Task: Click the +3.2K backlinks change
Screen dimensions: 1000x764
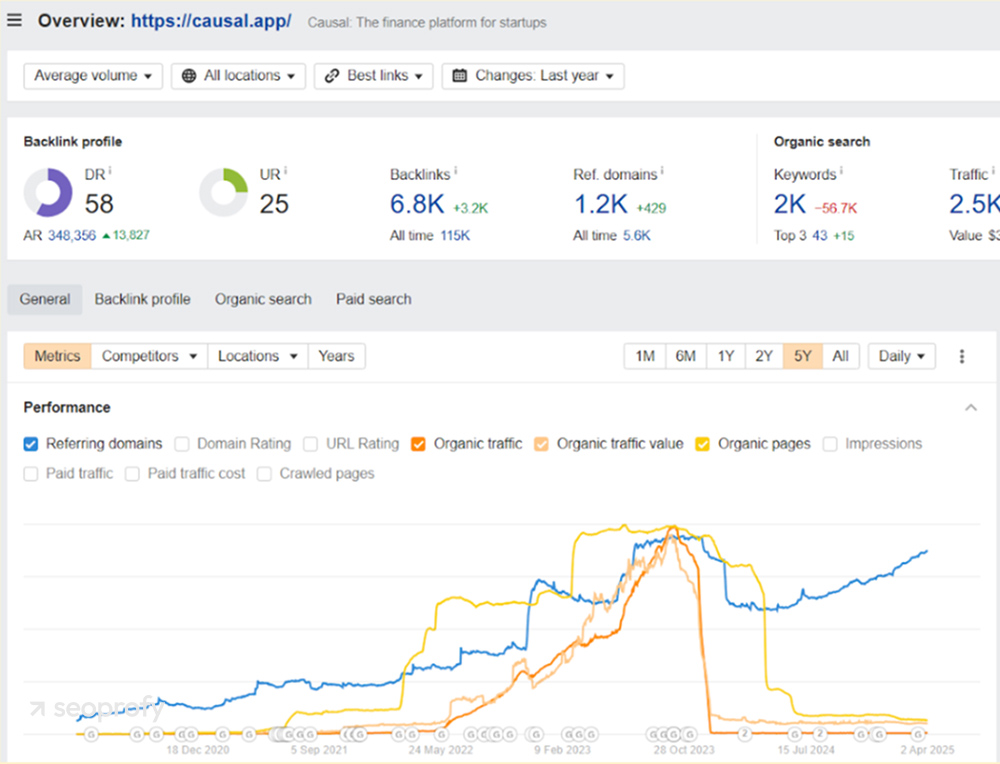Action: pos(471,208)
